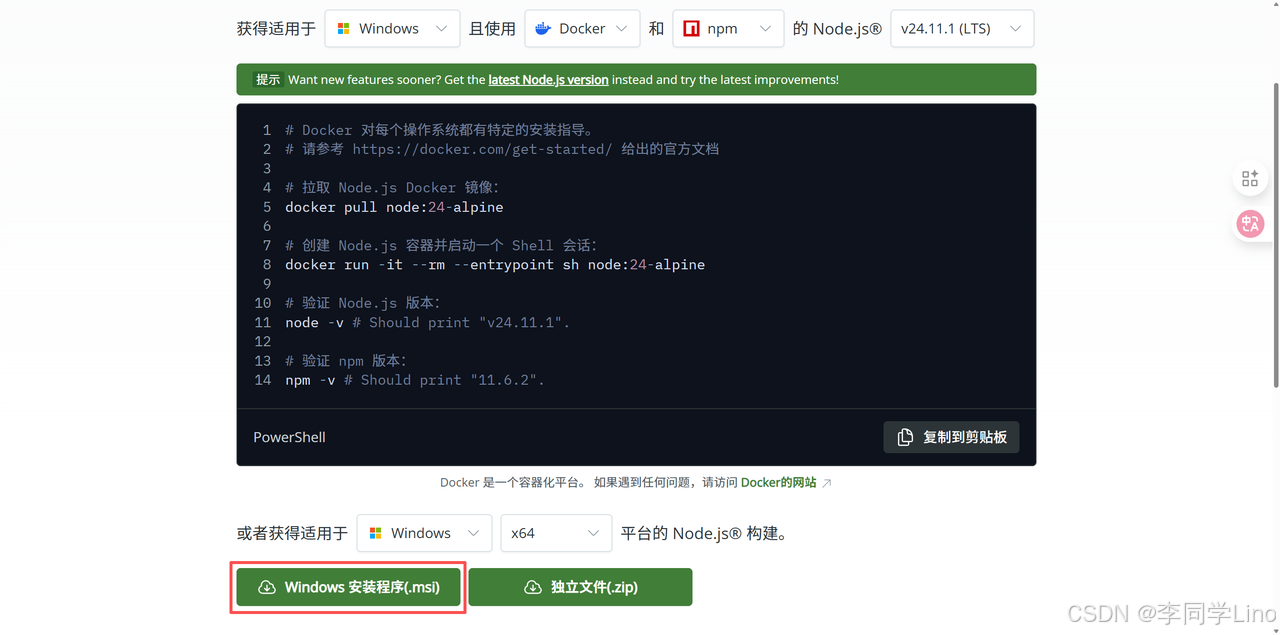Viewport: 1280px width, 635px height.
Task: Click the npm logo icon
Action: coord(692,28)
